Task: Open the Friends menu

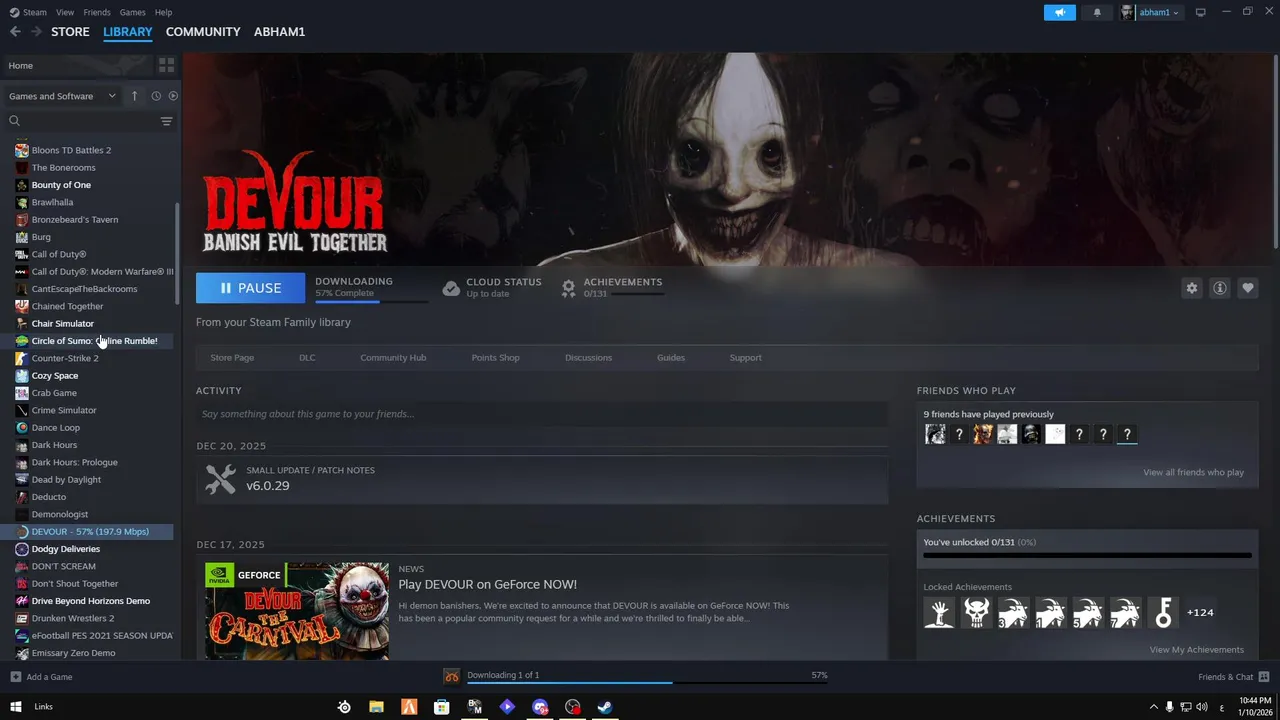Action: [x=97, y=12]
